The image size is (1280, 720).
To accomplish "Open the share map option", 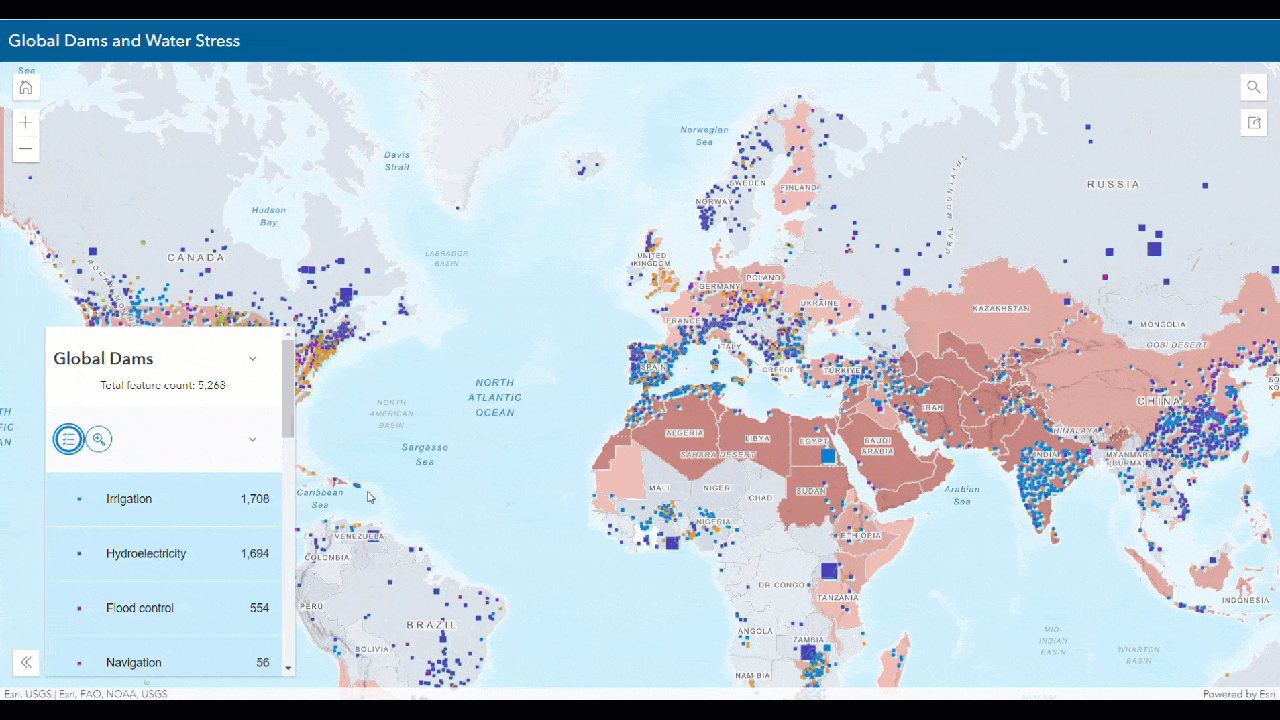I will tap(1253, 122).
